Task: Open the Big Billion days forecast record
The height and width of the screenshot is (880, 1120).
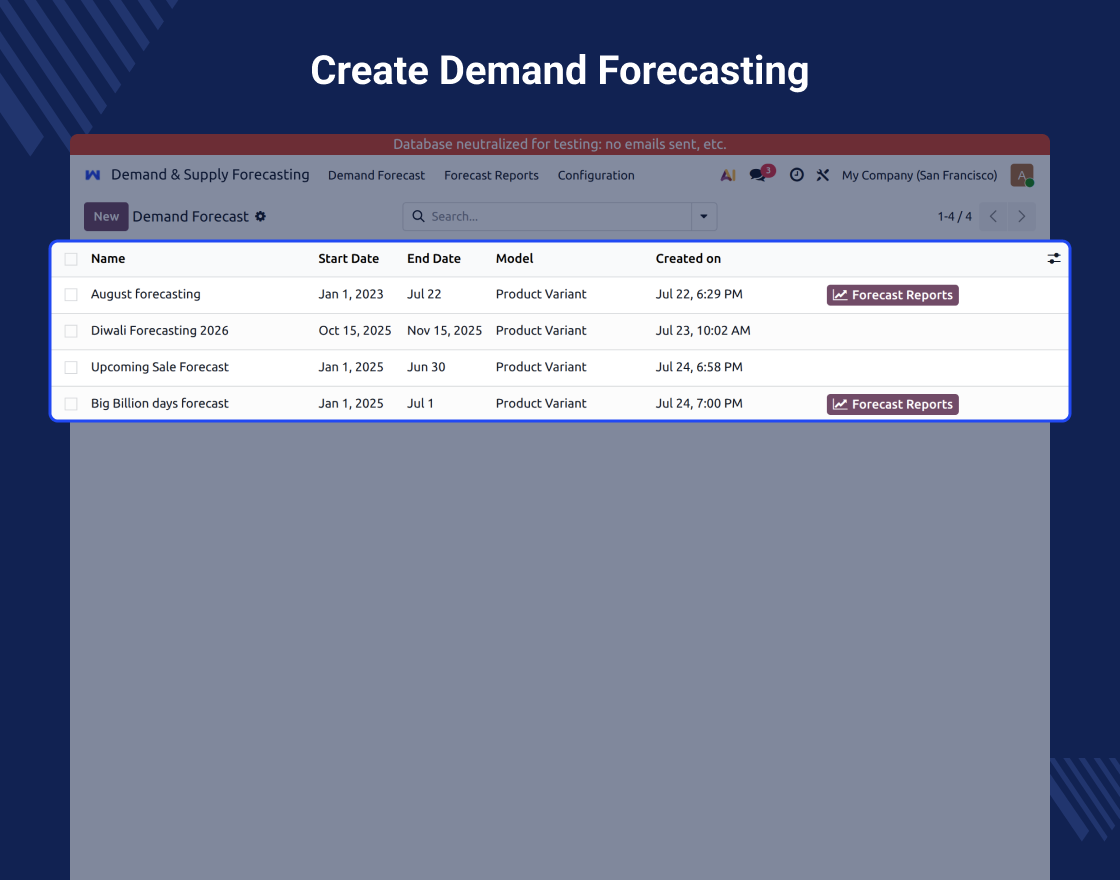Action: coord(159,404)
